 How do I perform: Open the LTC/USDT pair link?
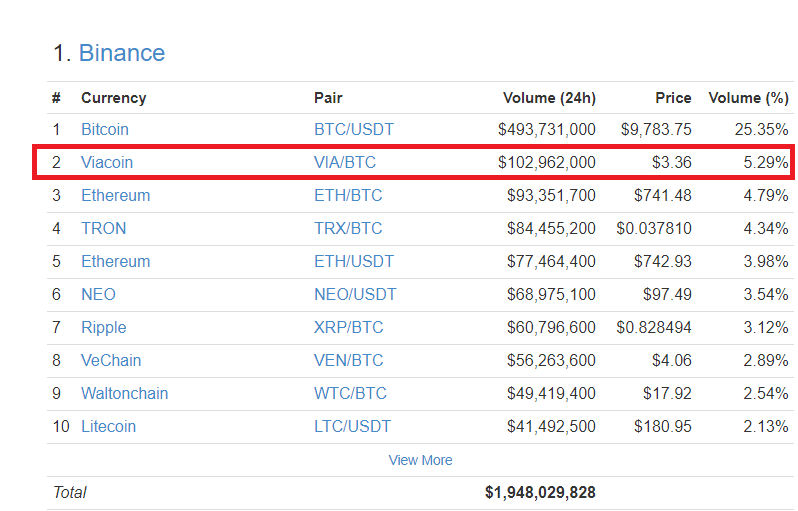tap(352, 426)
